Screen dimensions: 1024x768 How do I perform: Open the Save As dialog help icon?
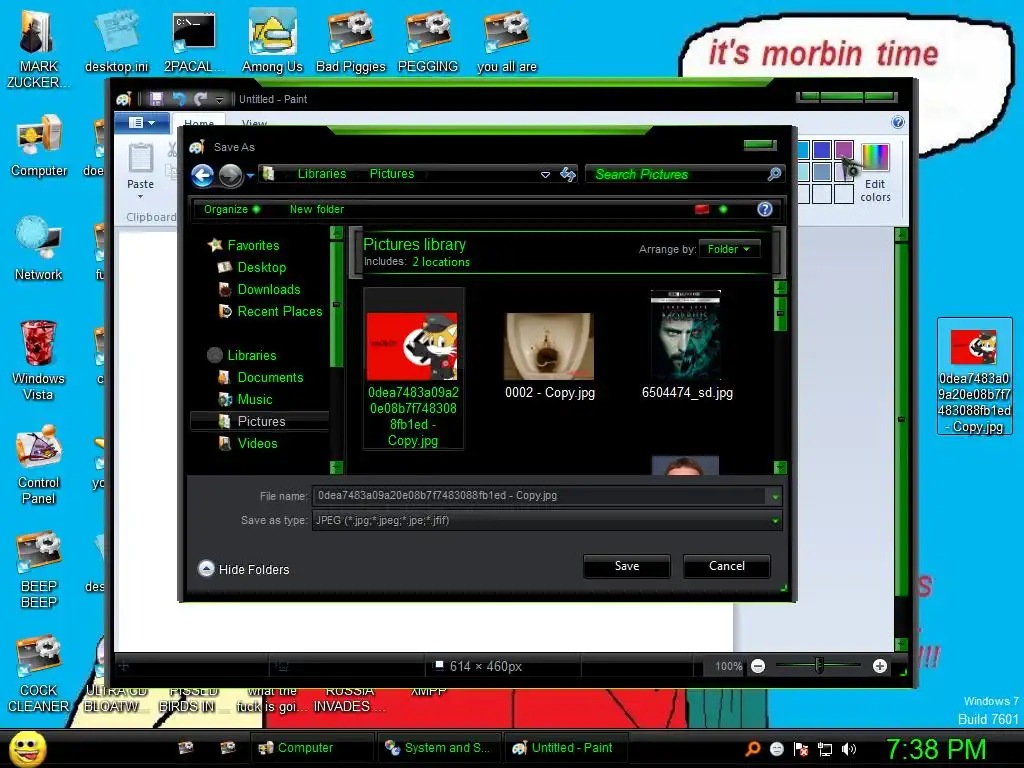tap(765, 209)
